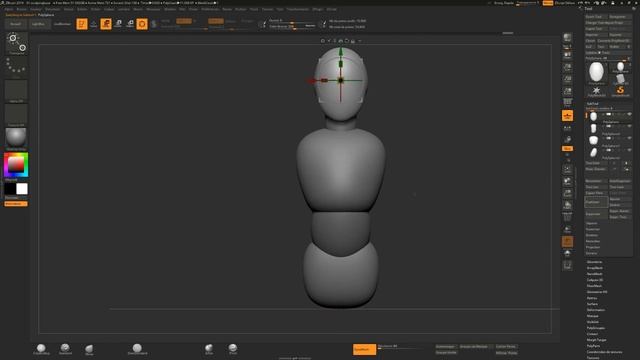Image resolution: width=640 pixels, height=360 pixels.
Task: Expand the Déformation subpalette
Action: [x=596, y=310]
